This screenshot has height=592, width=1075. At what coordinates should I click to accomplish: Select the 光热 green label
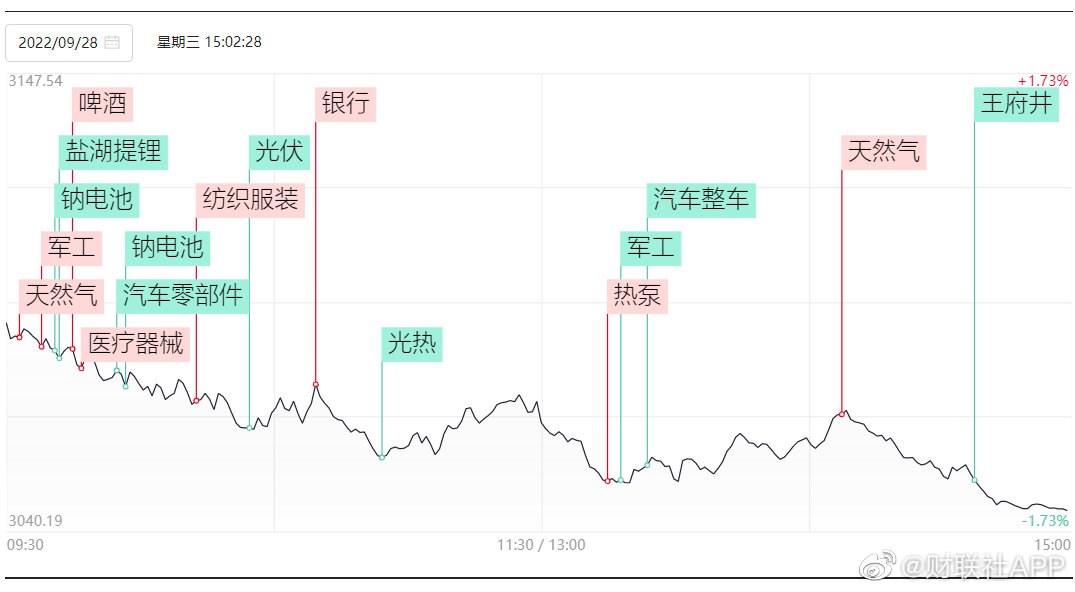coord(412,344)
